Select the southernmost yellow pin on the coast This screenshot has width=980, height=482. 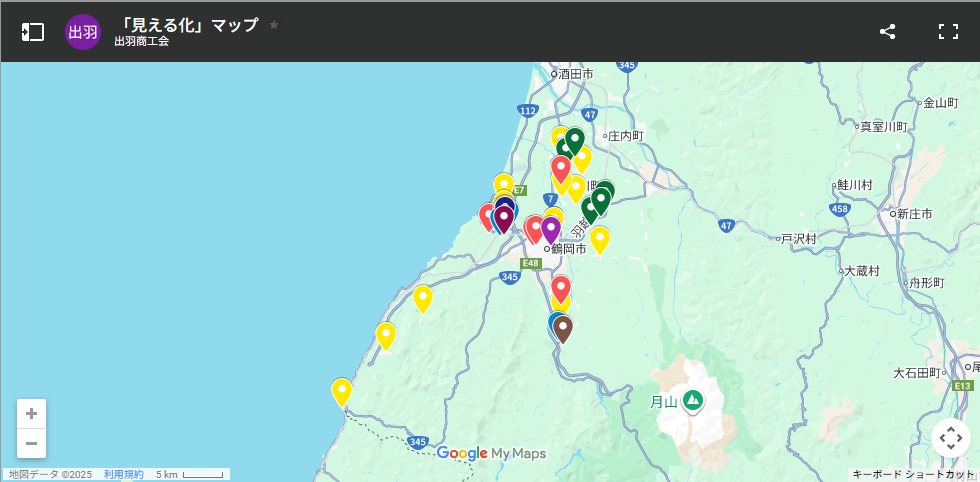pyautogui.click(x=342, y=391)
